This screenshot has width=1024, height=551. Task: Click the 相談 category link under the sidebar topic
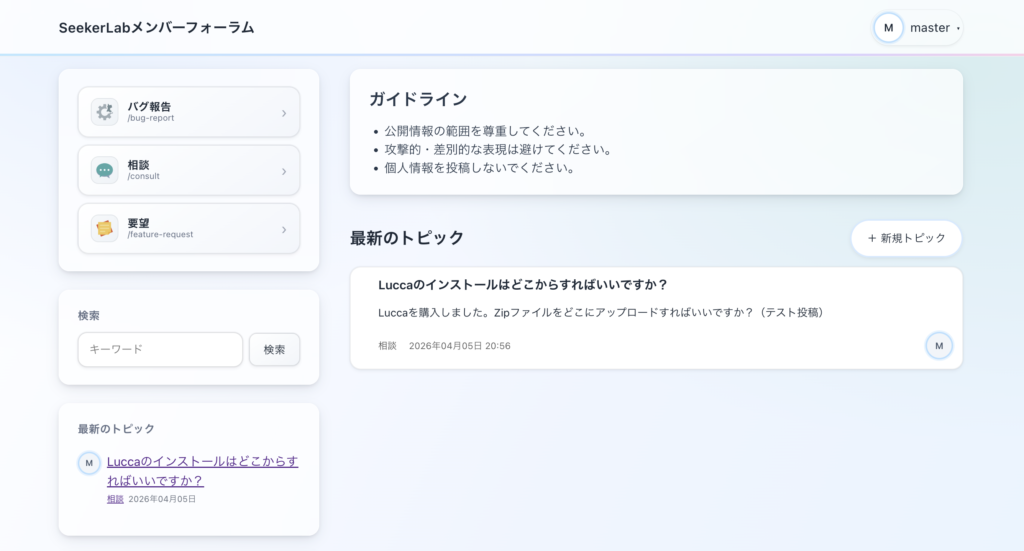pos(115,499)
